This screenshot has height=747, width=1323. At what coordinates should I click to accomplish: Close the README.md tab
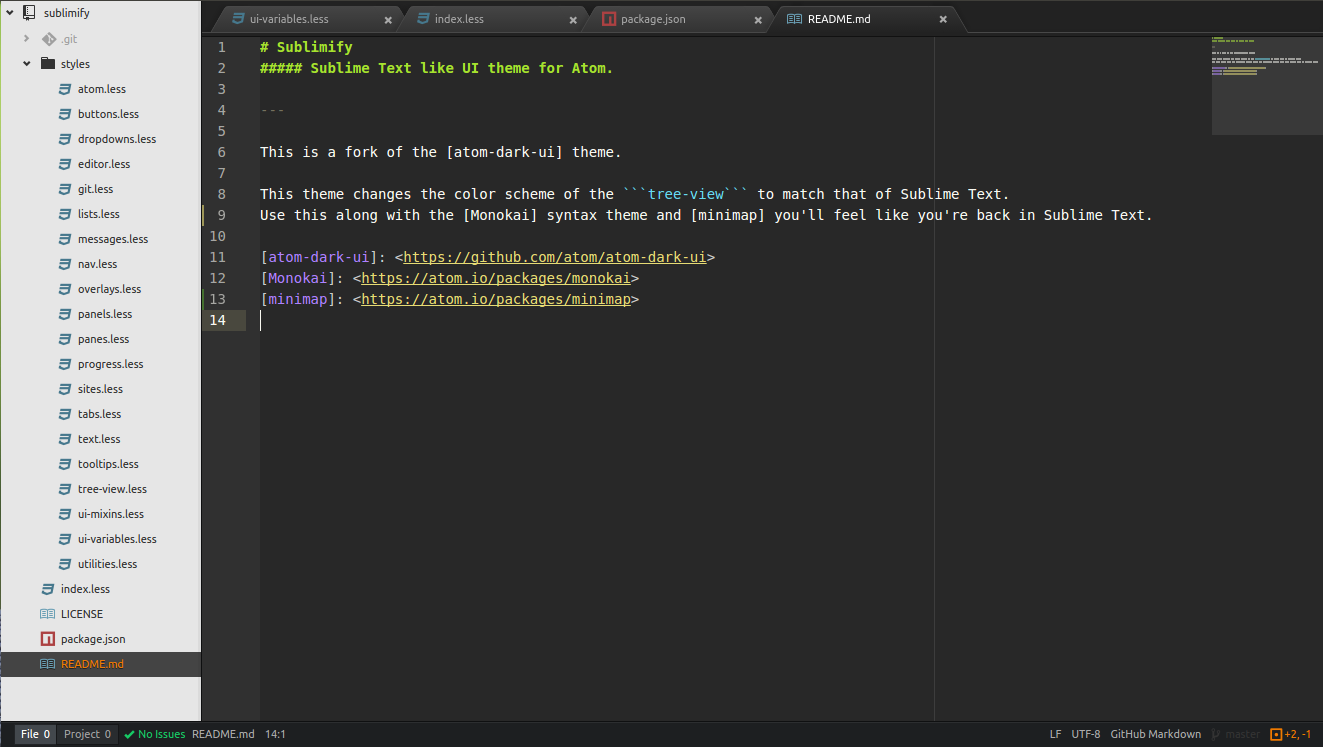click(x=943, y=20)
